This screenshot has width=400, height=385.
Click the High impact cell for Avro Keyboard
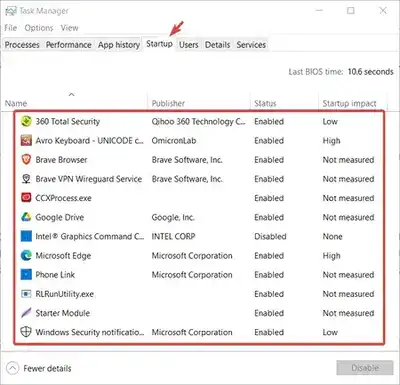tap(331, 141)
